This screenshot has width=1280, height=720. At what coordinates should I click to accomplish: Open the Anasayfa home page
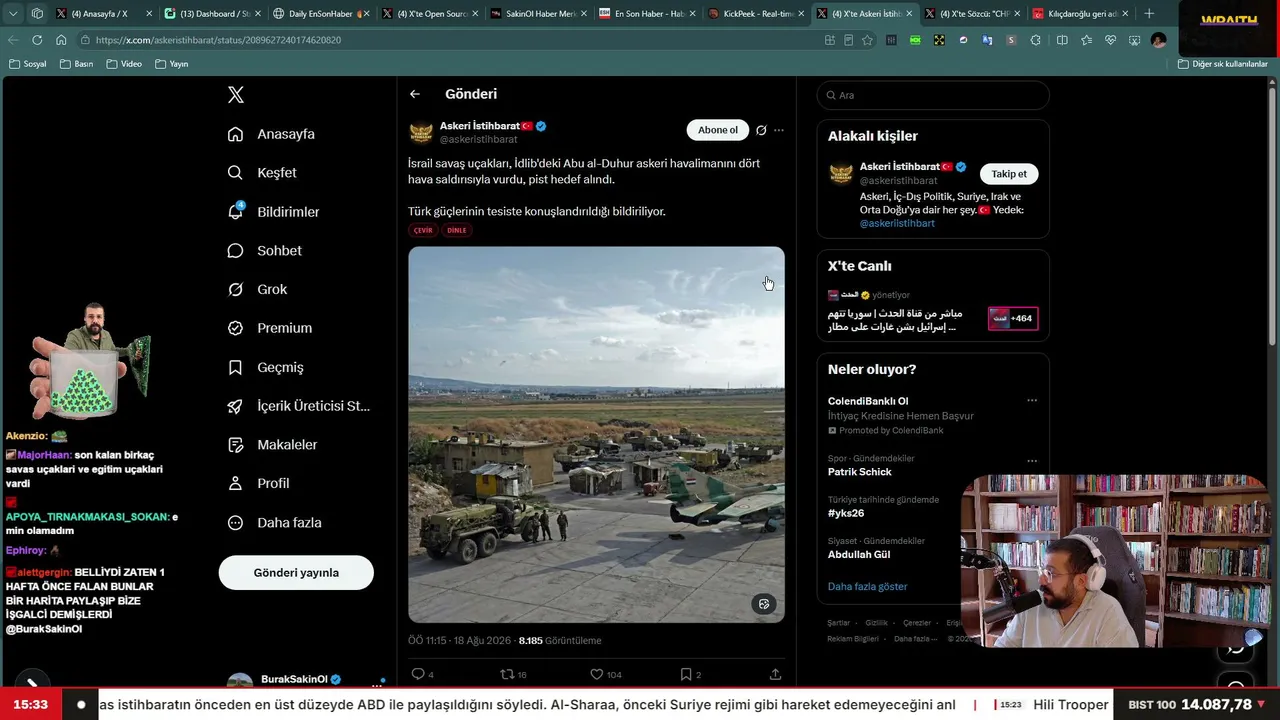(271, 134)
